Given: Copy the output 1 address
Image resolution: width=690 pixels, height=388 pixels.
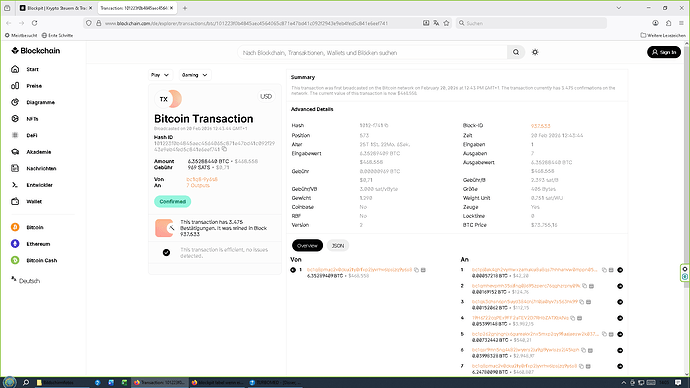Looking at the screenshot, I should [x=604, y=270].
